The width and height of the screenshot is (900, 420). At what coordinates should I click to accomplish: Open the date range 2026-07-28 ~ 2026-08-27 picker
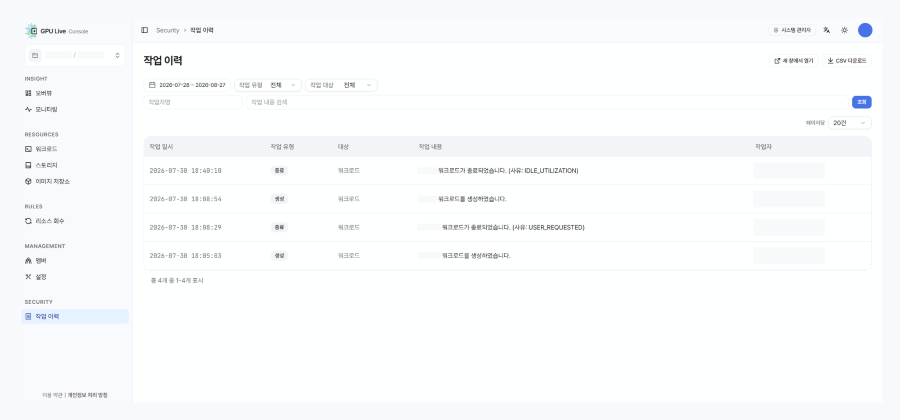coord(187,85)
